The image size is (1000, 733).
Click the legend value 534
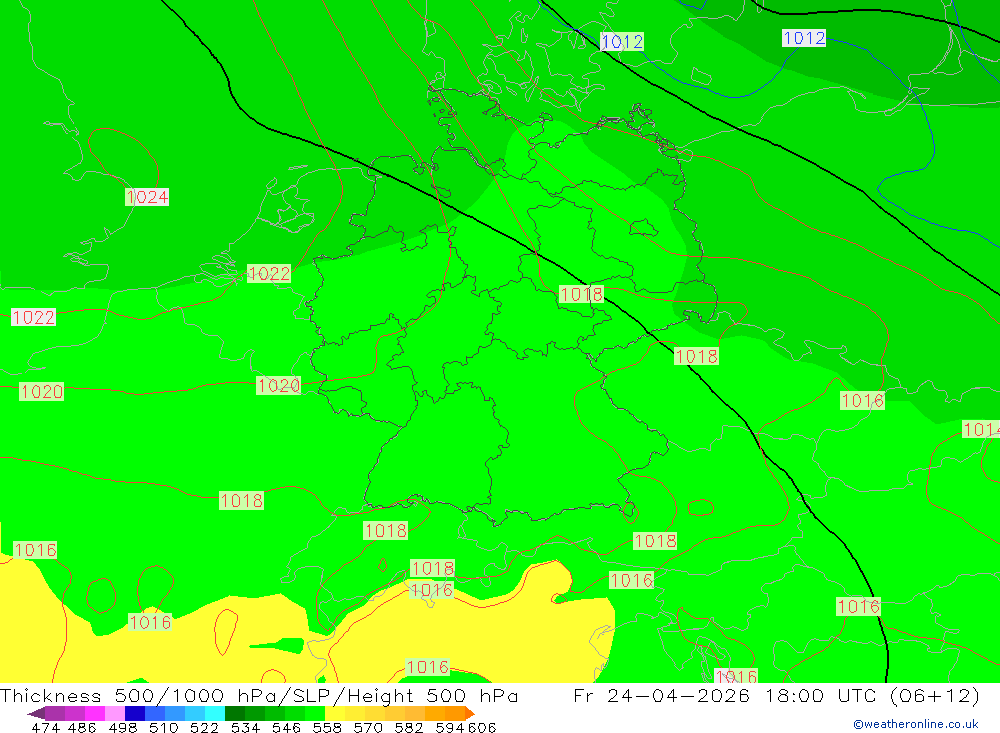click(x=246, y=727)
